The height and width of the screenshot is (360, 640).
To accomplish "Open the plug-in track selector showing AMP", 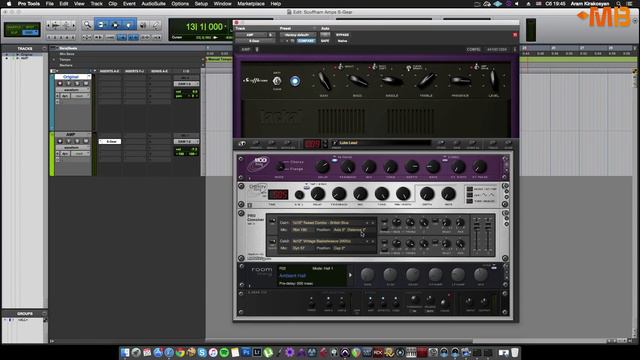I will 251,35.
